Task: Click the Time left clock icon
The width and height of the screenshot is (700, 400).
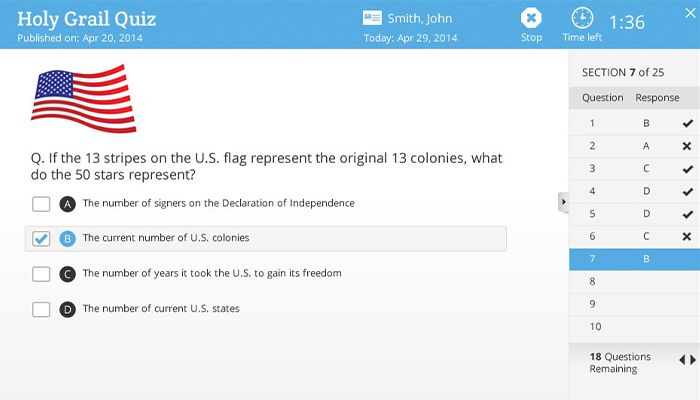Action: pyautogui.click(x=581, y=18)
